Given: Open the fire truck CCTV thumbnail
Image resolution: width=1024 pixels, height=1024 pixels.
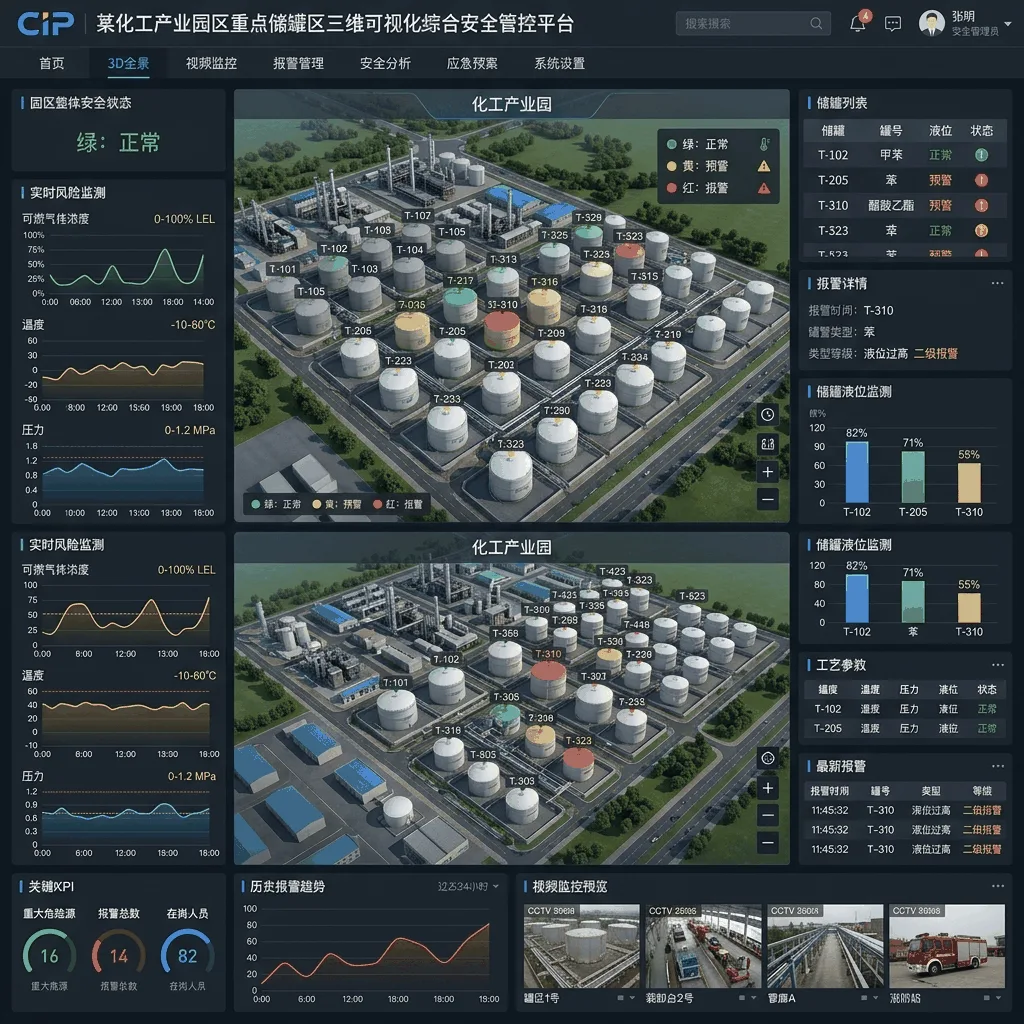Looking at the screenshot, I should tap(947, 946).
